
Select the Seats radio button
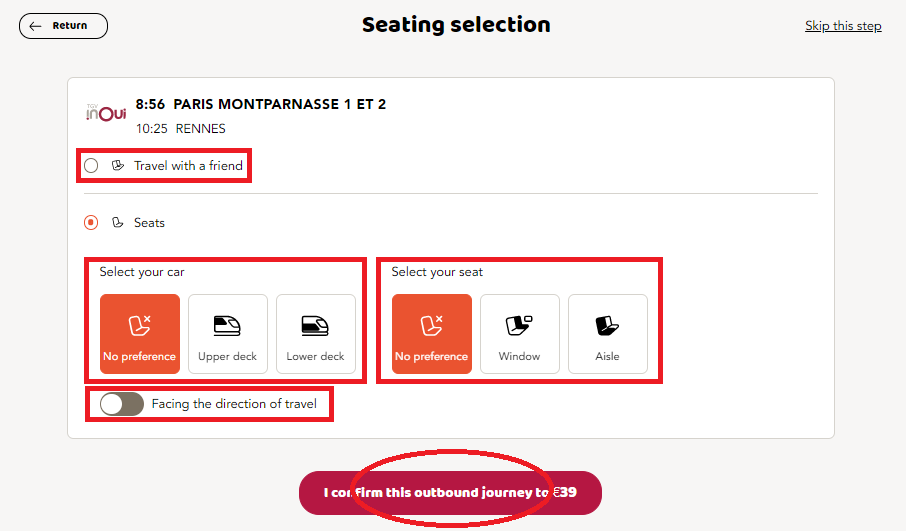(91, 222)
